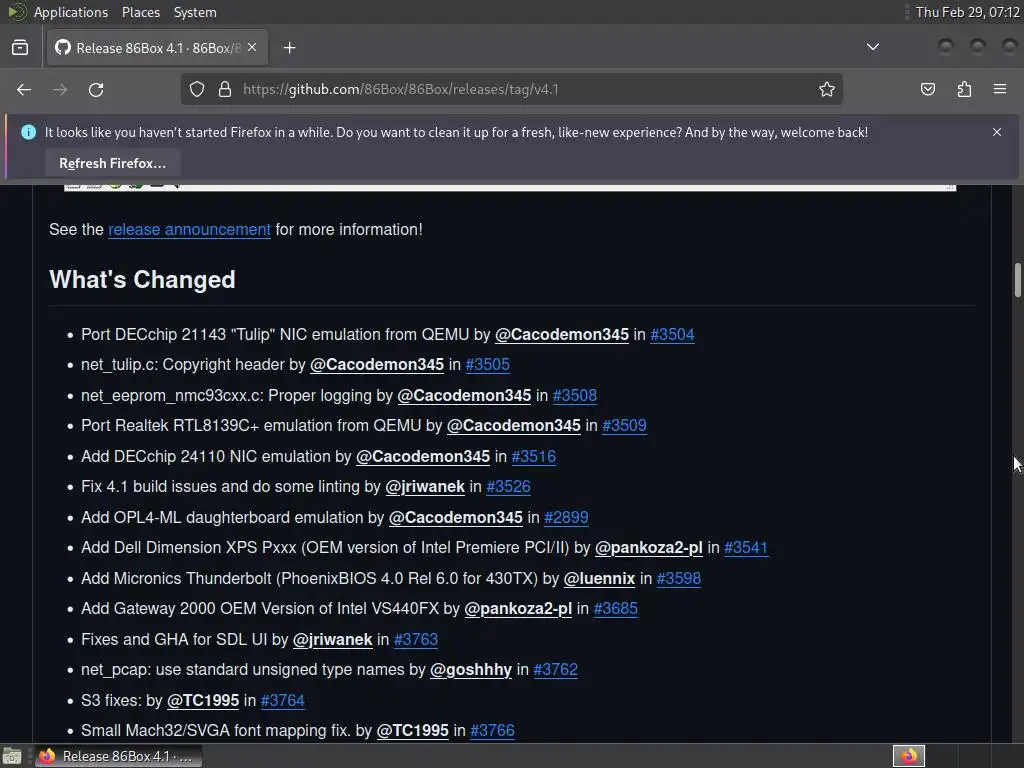Open pull request #3505
Screen dimensions: 1024x768
coord(487,364)
